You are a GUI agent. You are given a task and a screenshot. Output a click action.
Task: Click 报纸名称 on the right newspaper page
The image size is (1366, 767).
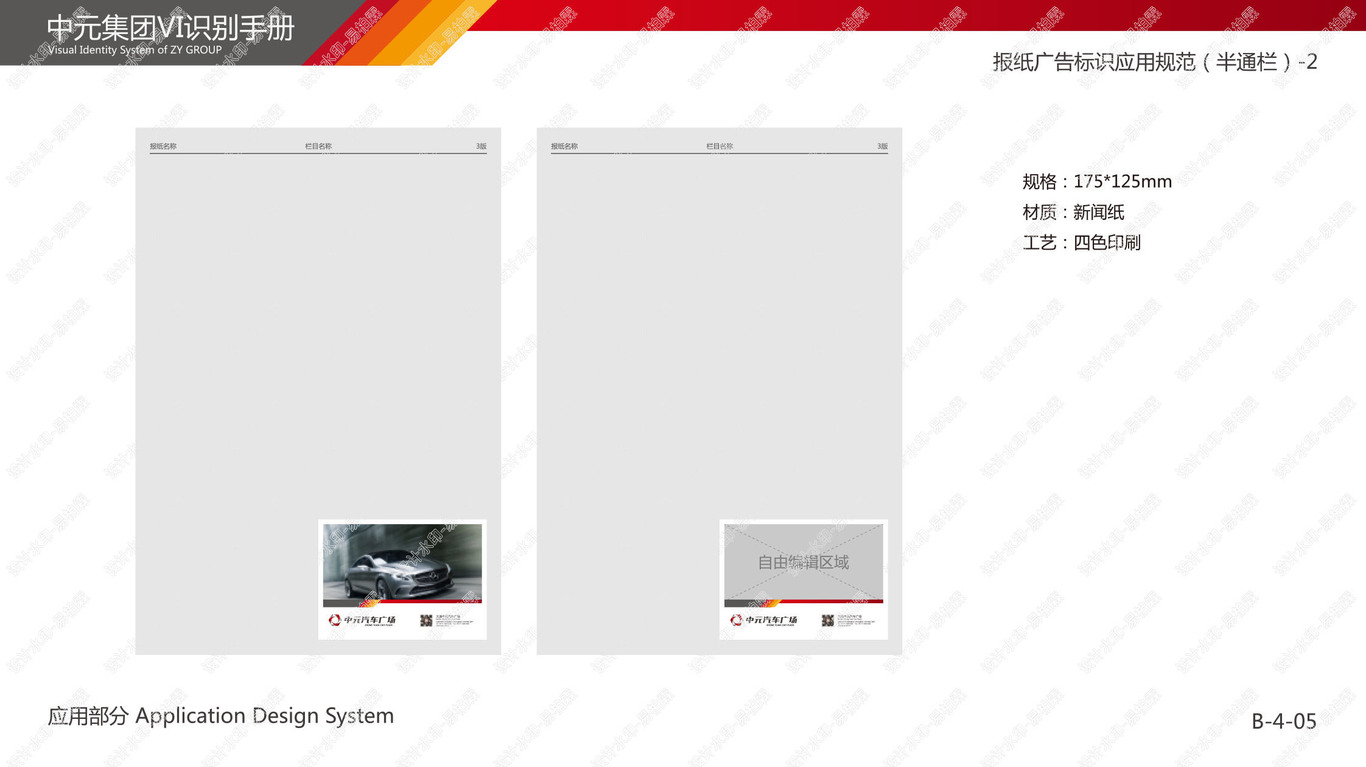pos(564,146)
